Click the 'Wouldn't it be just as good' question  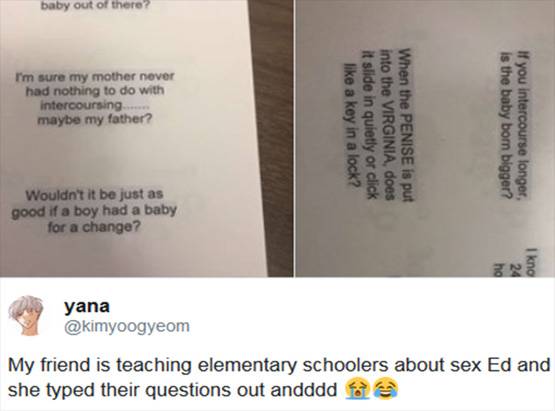pos(94,211)
